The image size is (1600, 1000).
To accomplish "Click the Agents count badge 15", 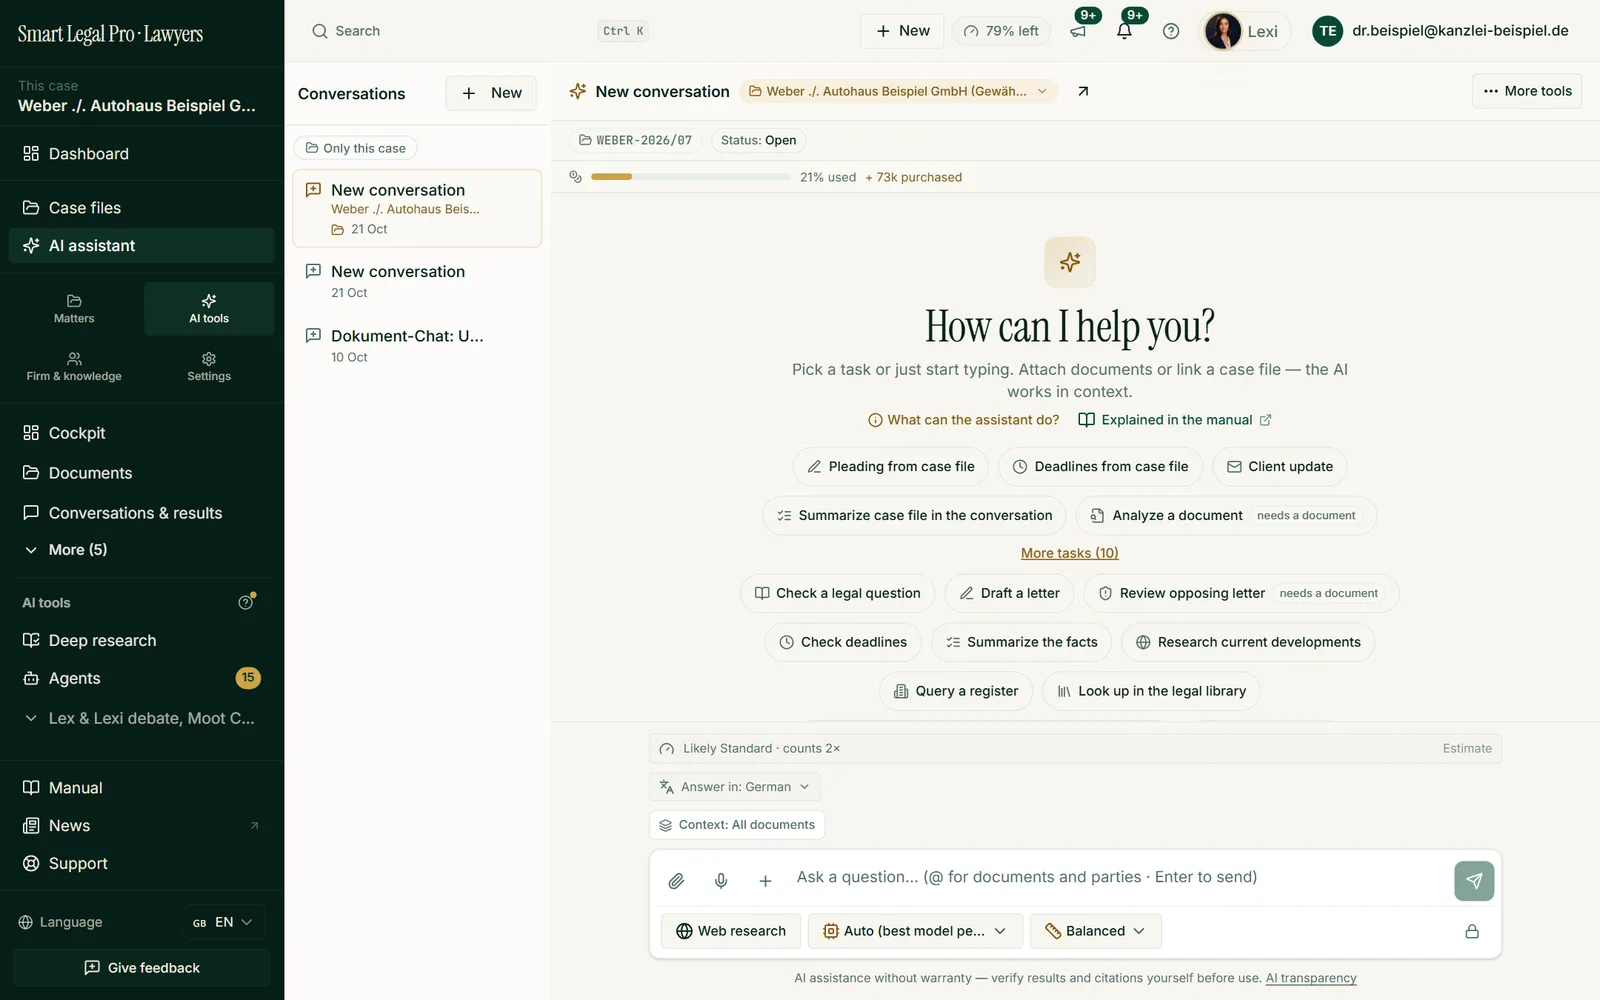I will coord(248,678).
